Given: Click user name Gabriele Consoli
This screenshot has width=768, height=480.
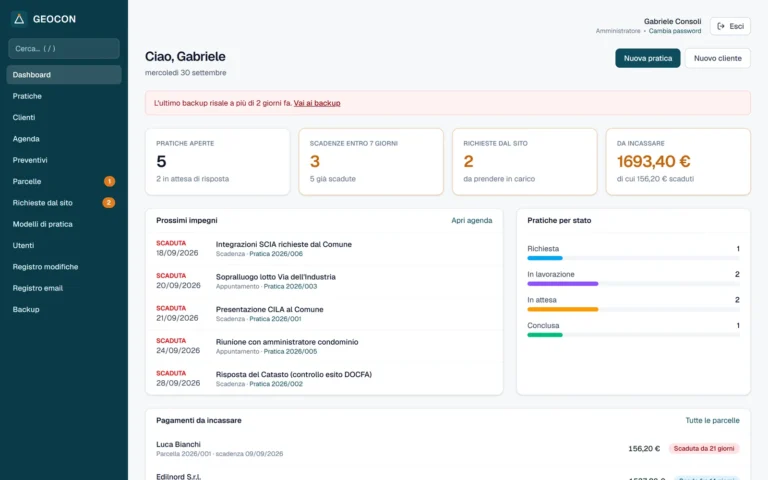Looking at the screenshot, I should [x=672, y=22].
